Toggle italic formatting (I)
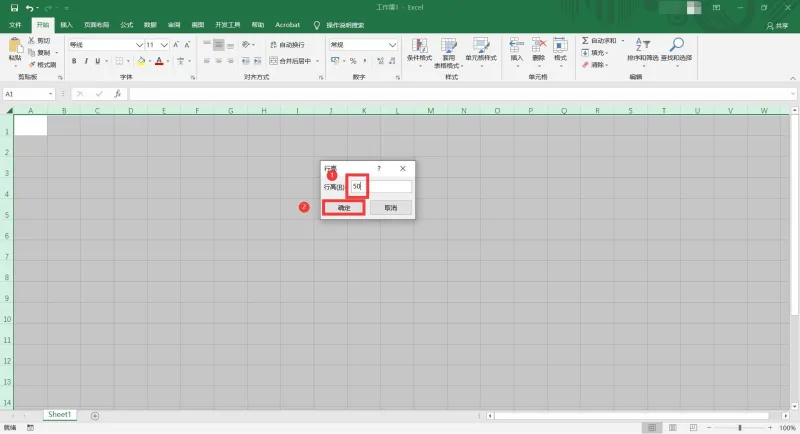The height and width of the screenshot is (434, 800). [86, 61]
